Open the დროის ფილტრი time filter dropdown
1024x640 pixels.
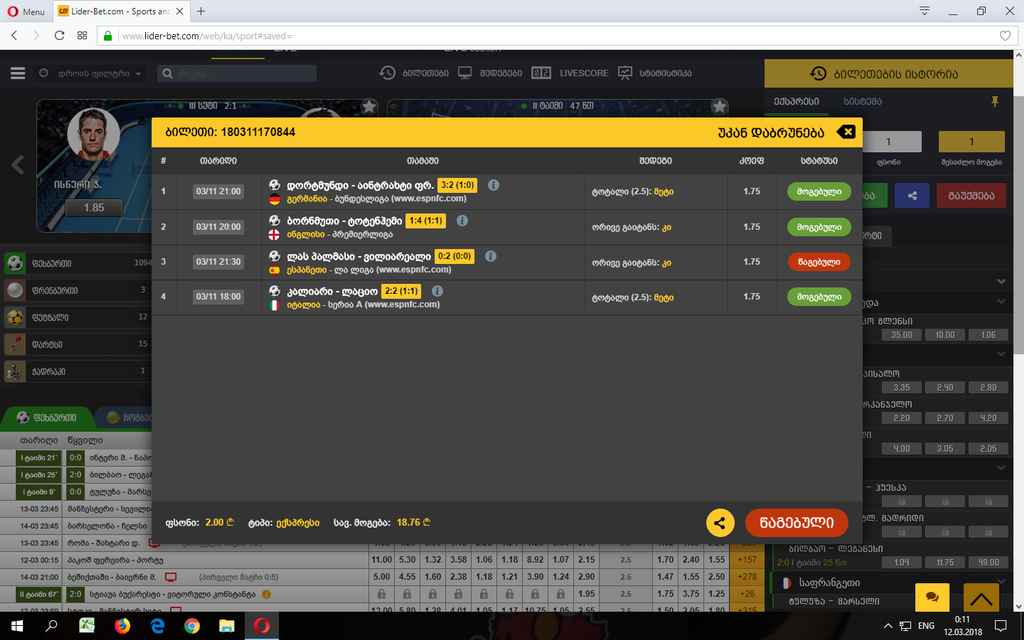pyautogui.click(x=90, y=74)
